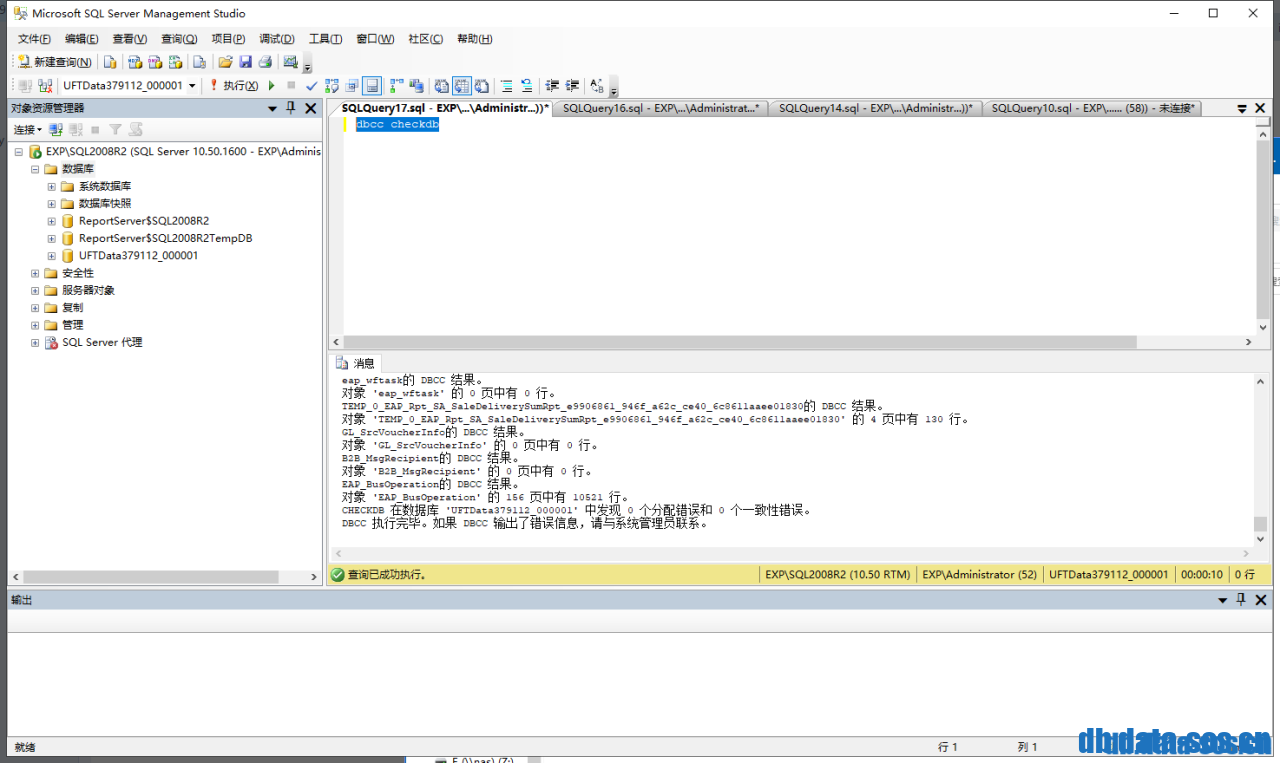Open an Analysis Services XMLA query
This screenshot has width=1280, height=763.
(x=175, y=62)
